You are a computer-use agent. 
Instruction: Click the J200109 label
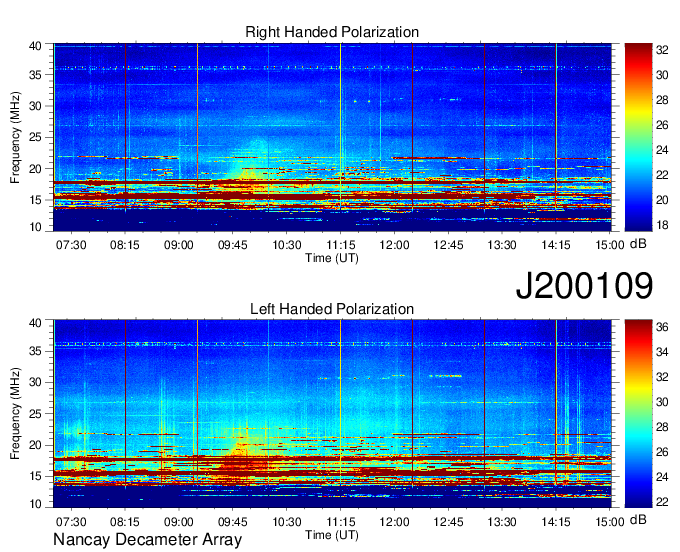pyautogui.click(x=584, y=285)
